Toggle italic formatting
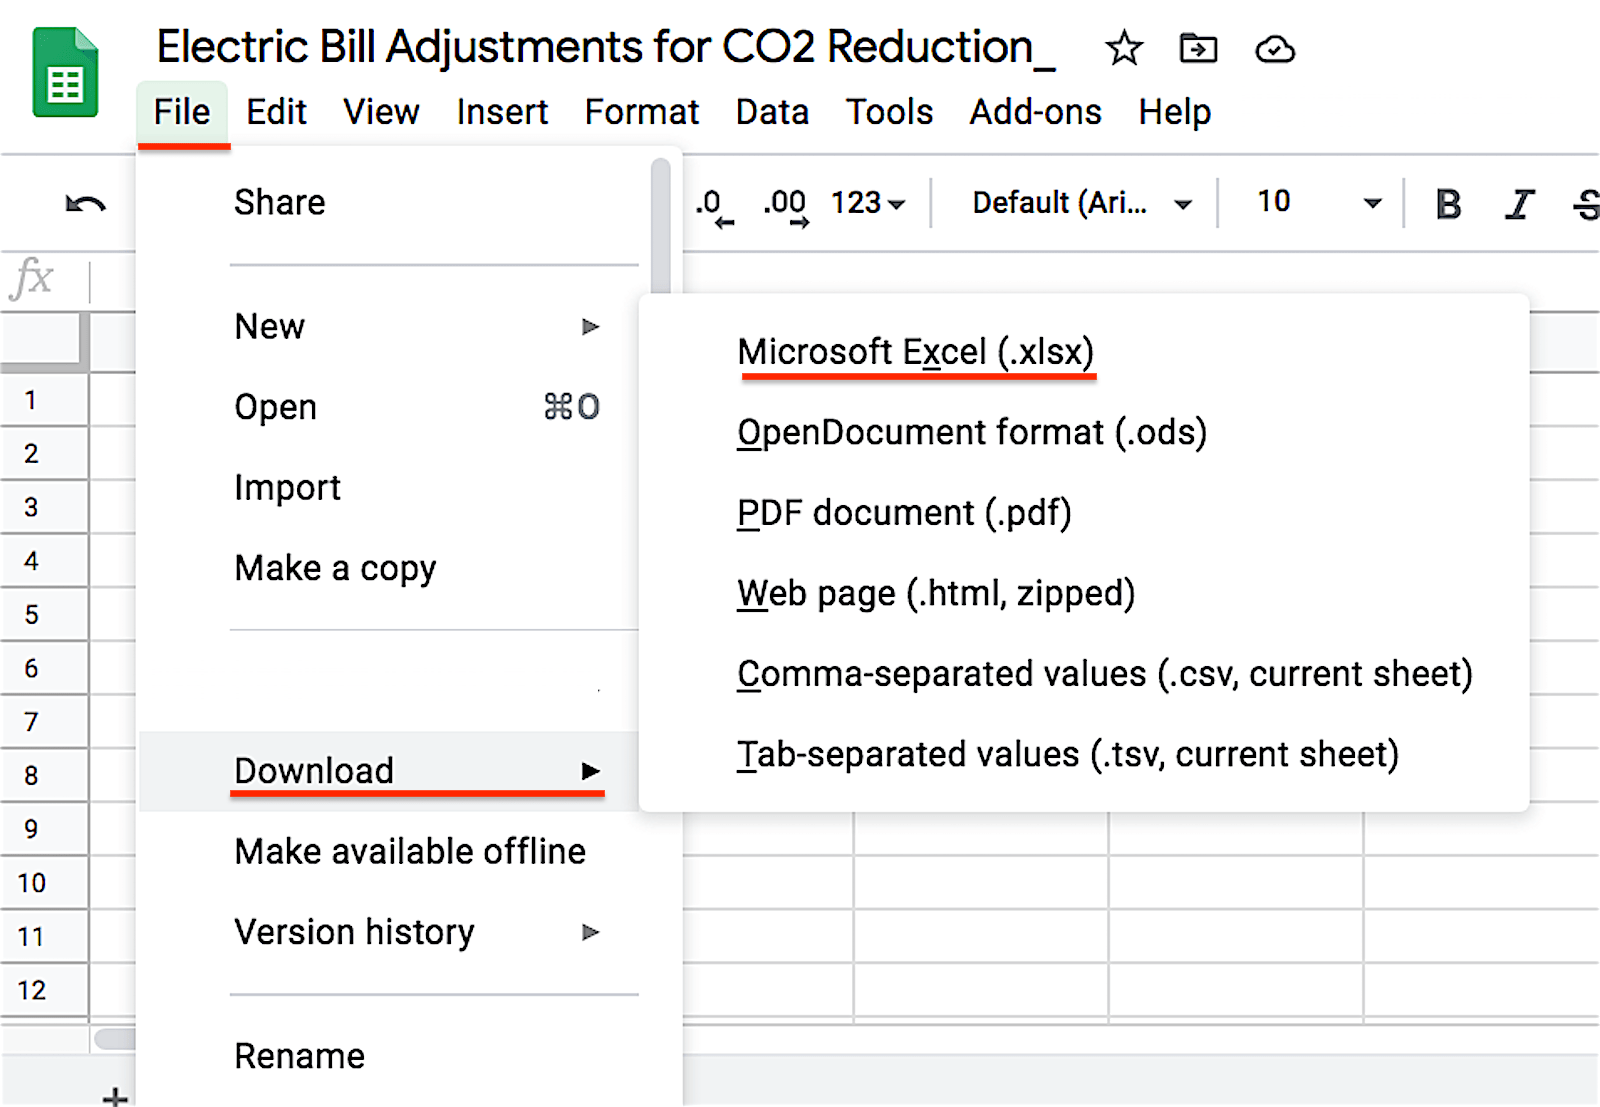This screenshot has height=1107, width=1600. [1520, 204]
